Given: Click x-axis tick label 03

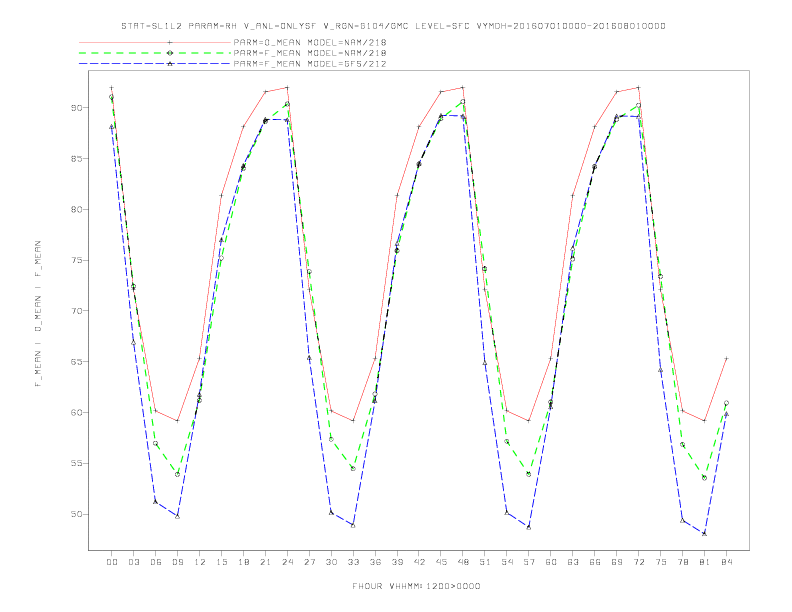Looking at the screenshot, I should (x=133, y=562).
